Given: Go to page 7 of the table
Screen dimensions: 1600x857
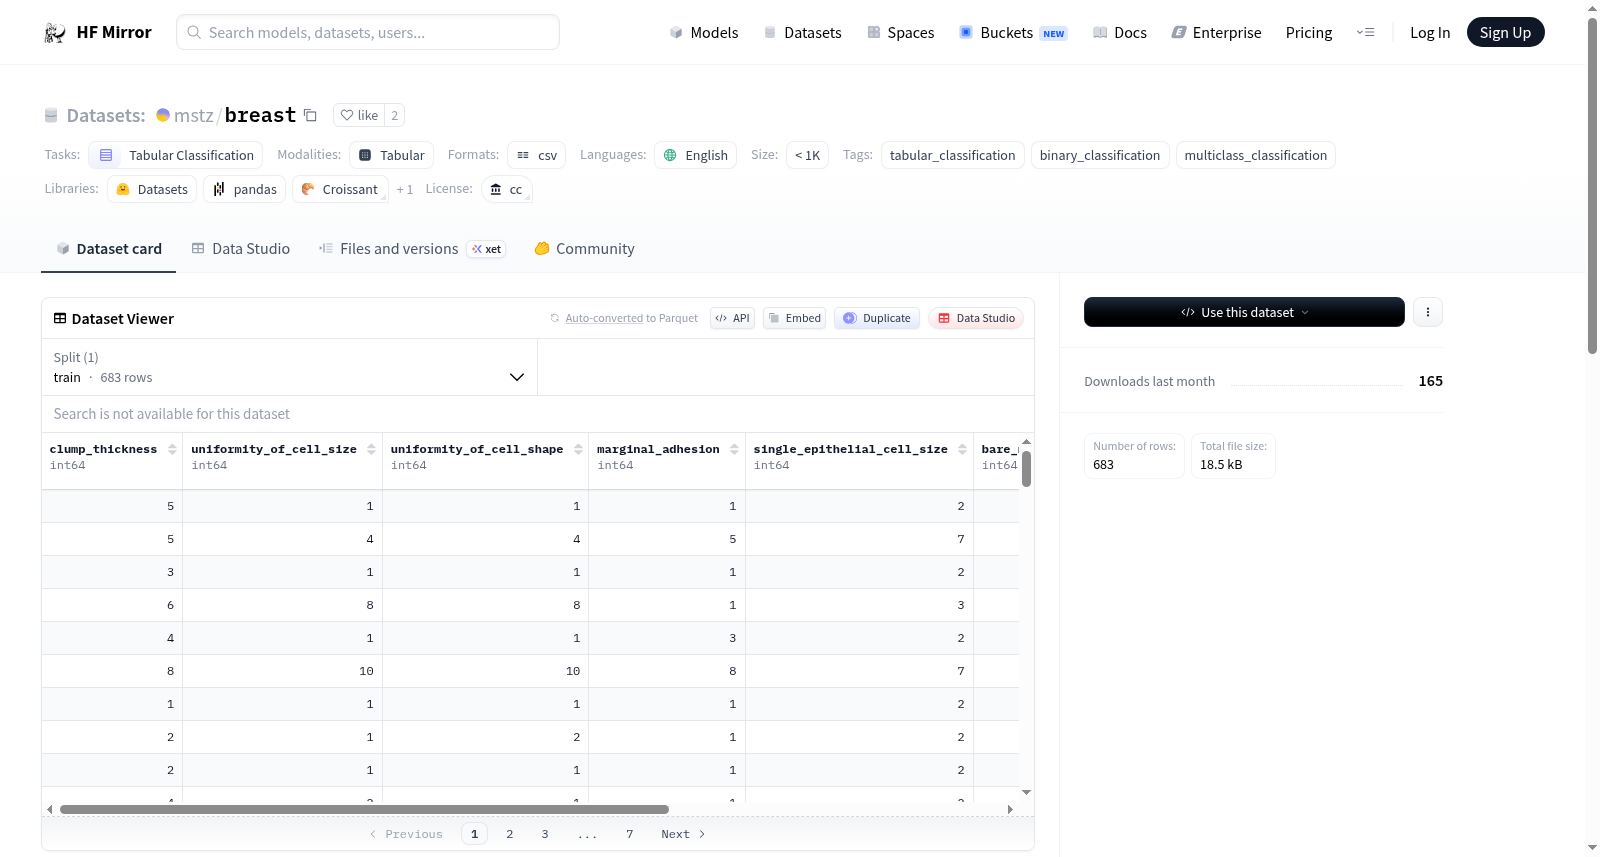Looking at the screenshot, I should pyautogui.click(x=630, y=834).
